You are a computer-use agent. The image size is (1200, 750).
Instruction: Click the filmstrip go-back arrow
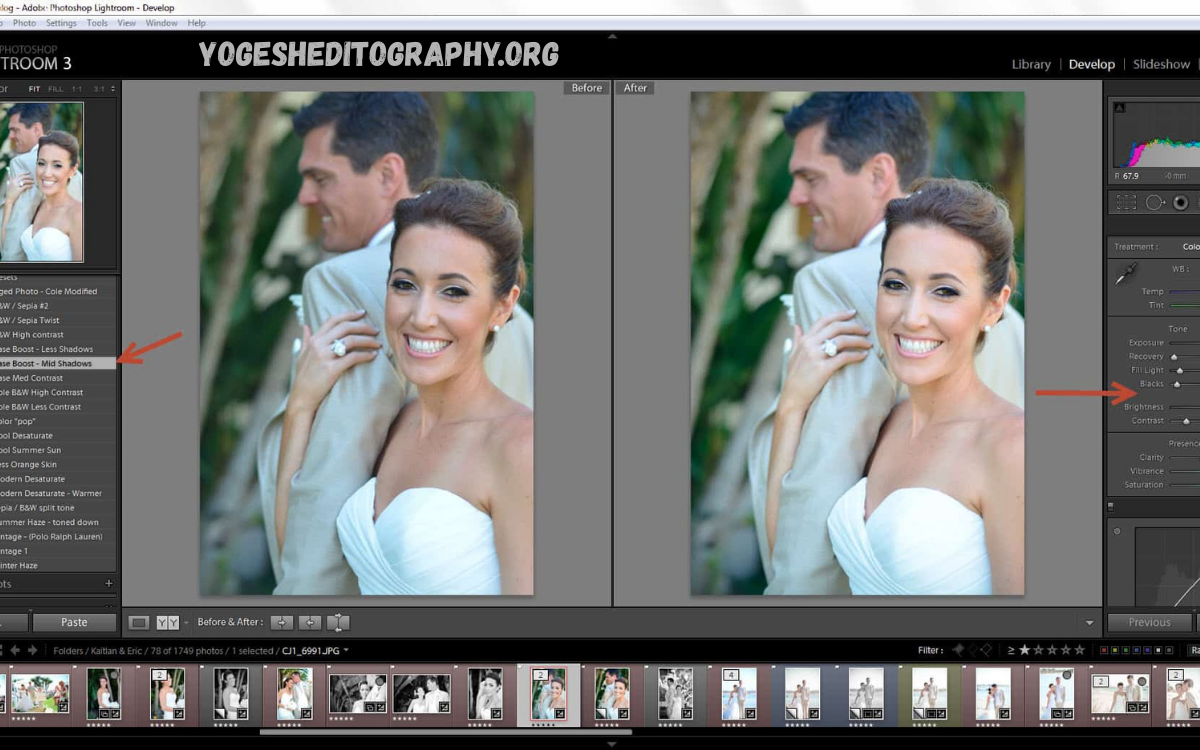(x=15, y=651)
